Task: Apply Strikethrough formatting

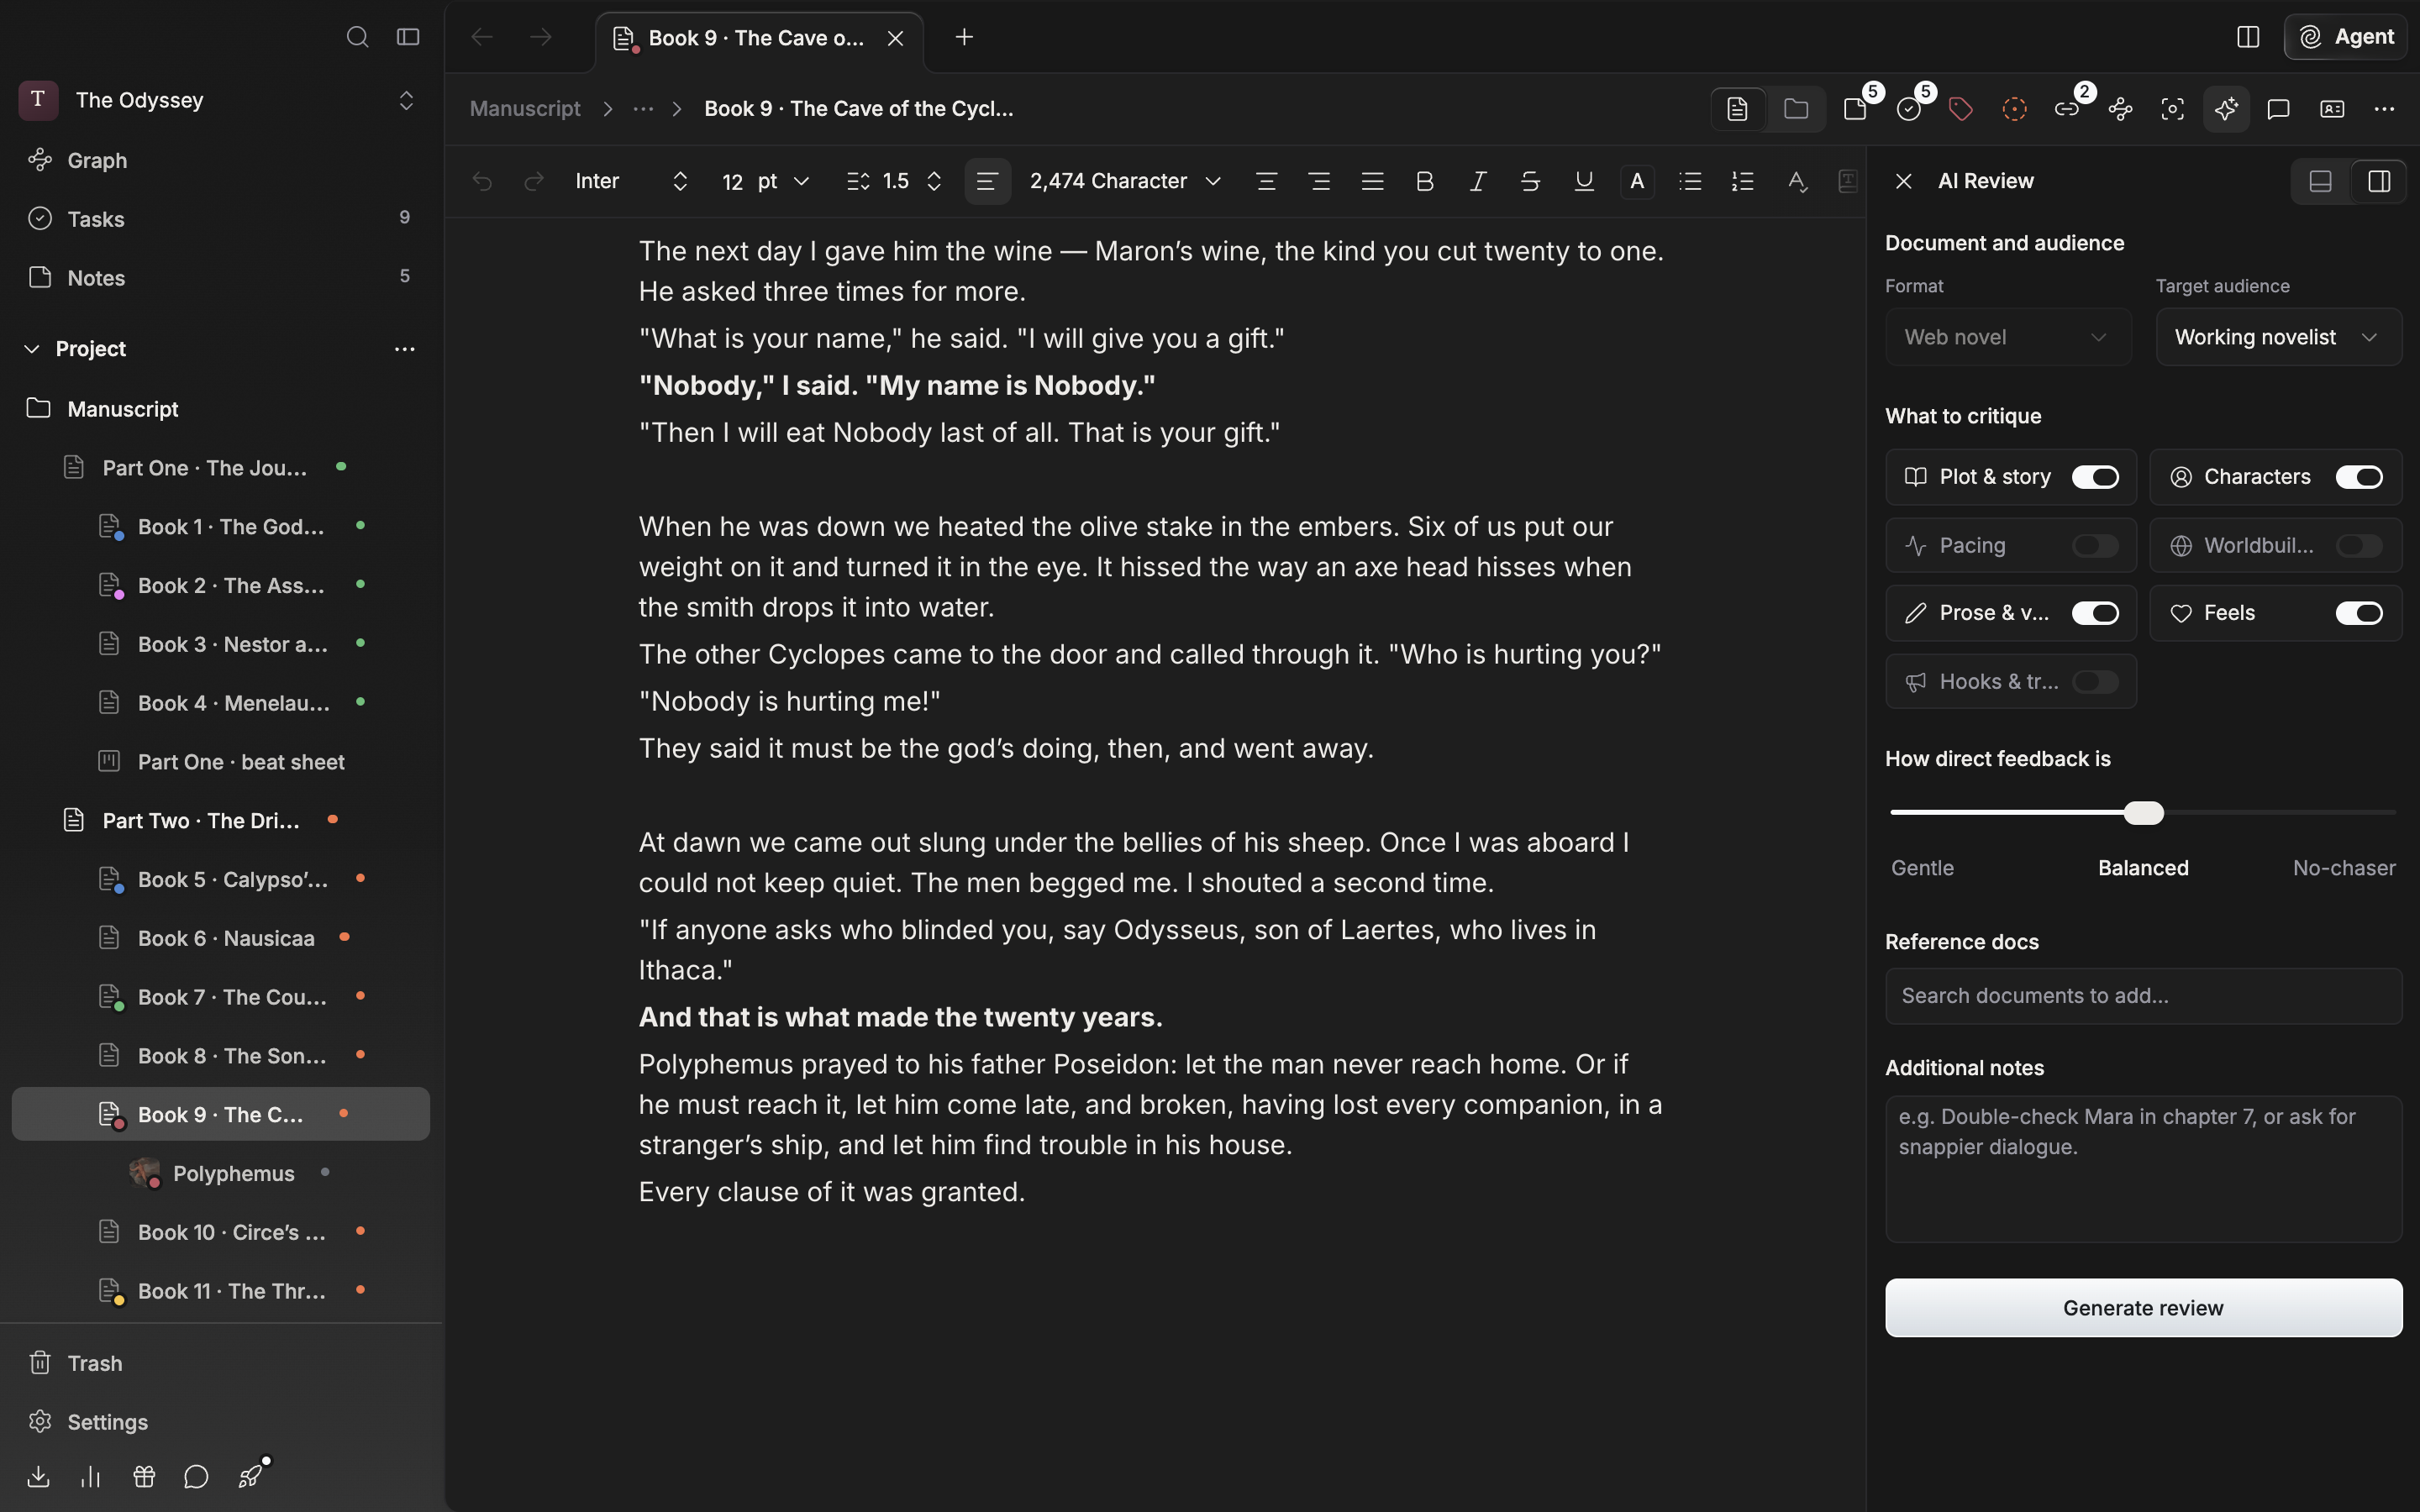Action: tap(1531, 181)
